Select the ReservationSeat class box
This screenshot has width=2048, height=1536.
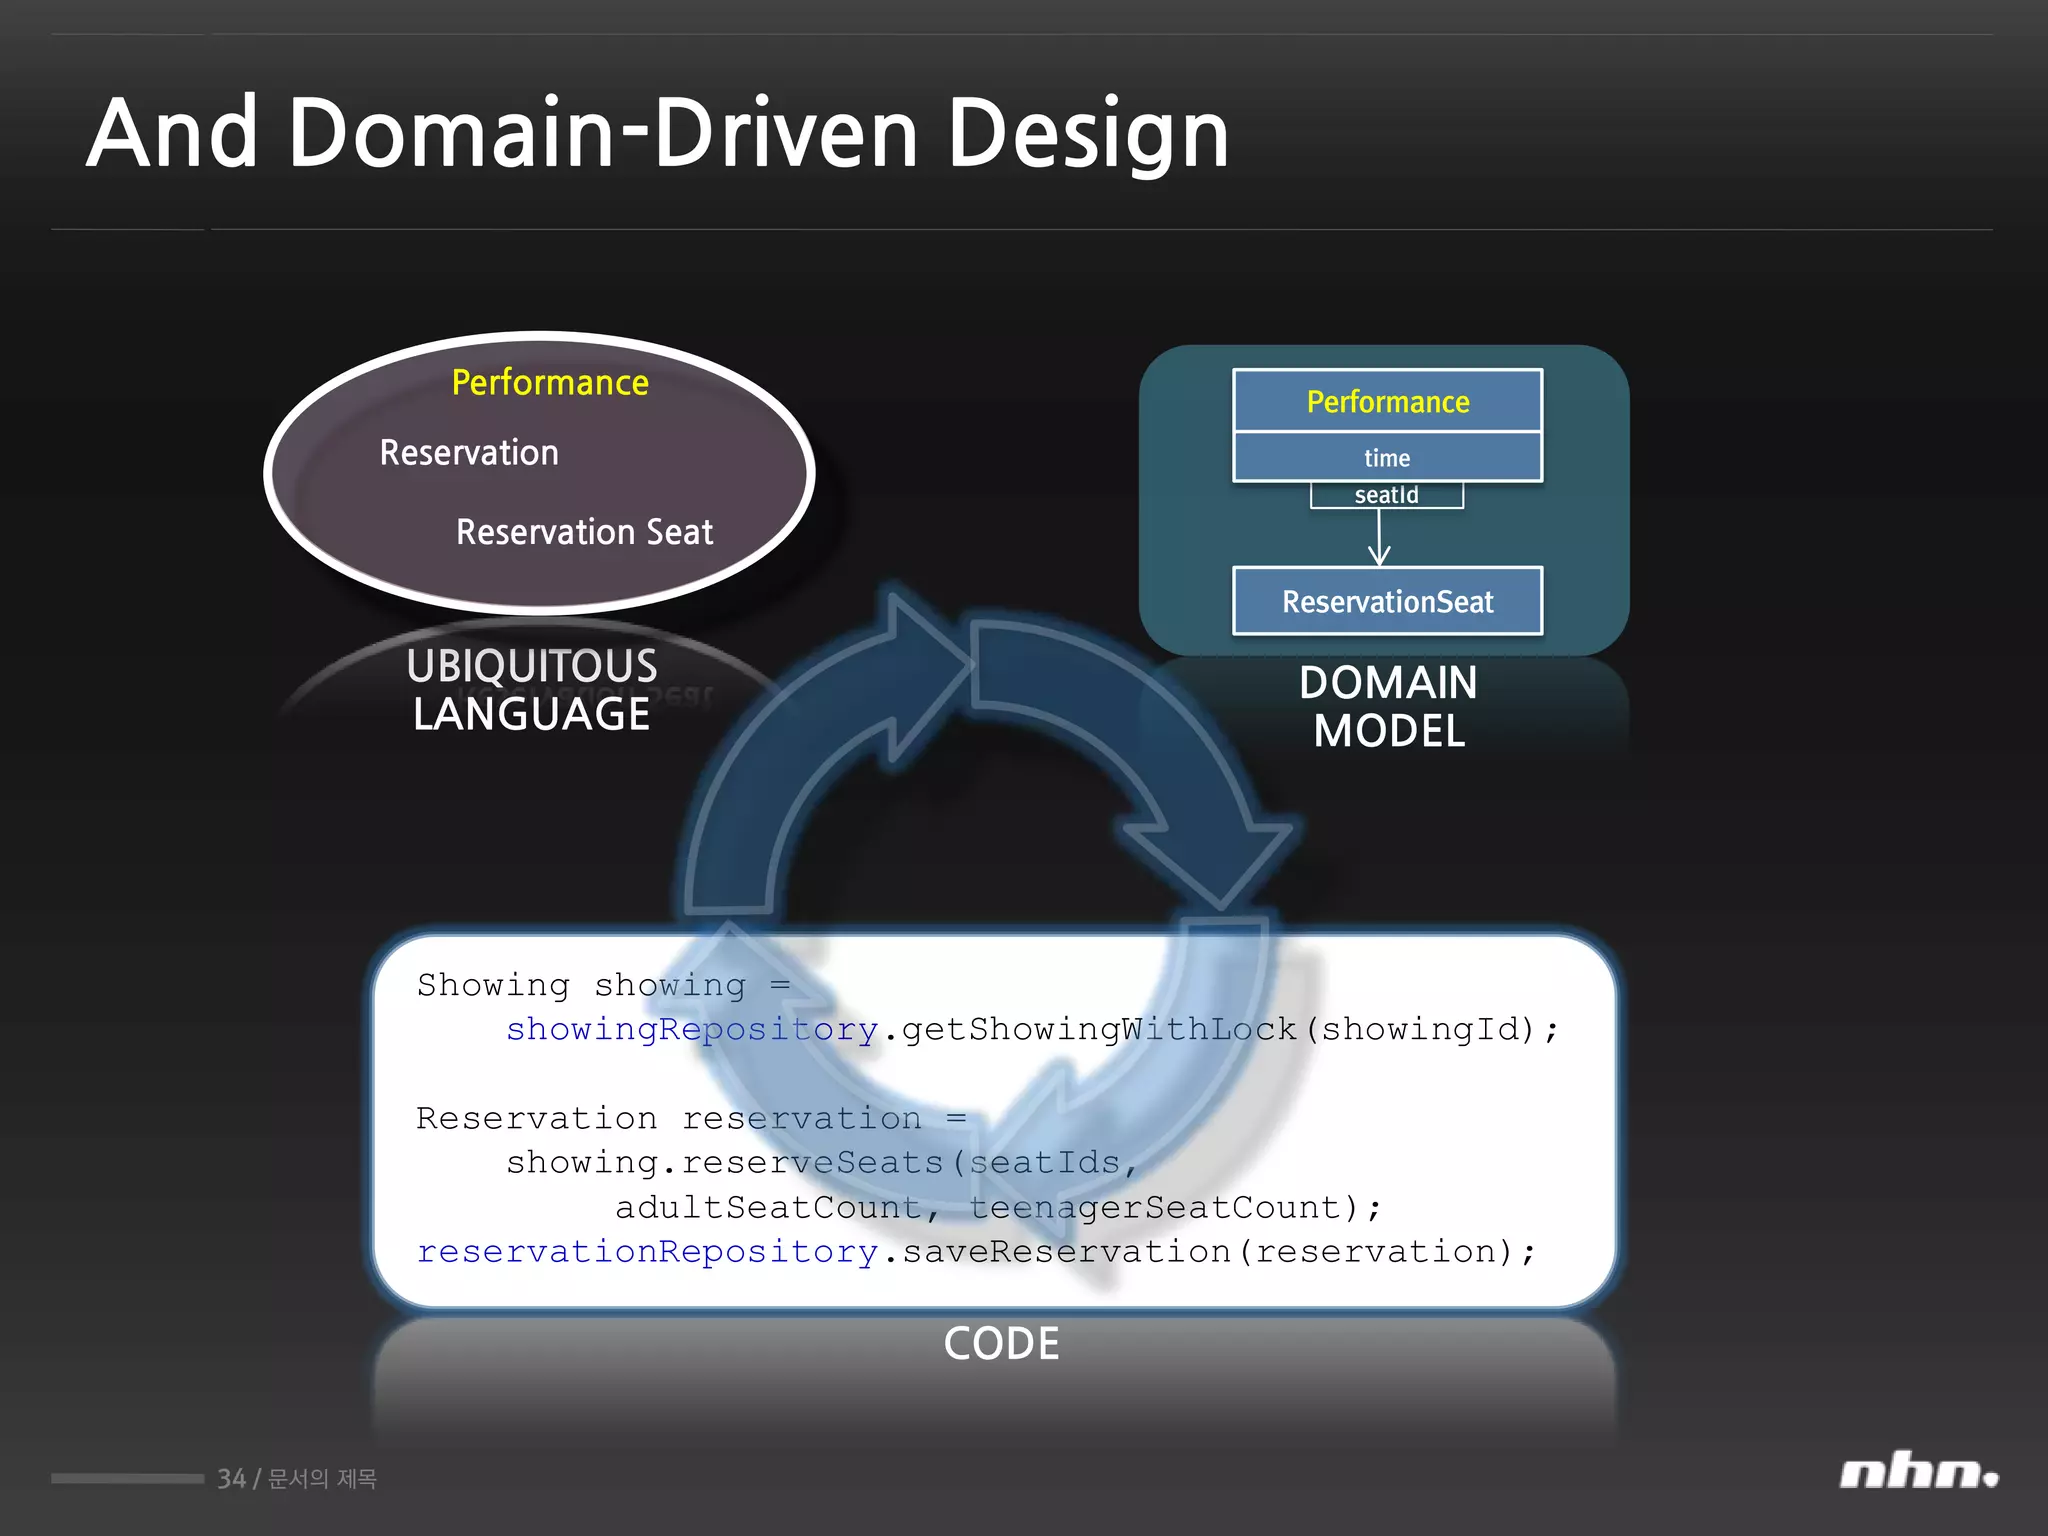click(1387, 602)
